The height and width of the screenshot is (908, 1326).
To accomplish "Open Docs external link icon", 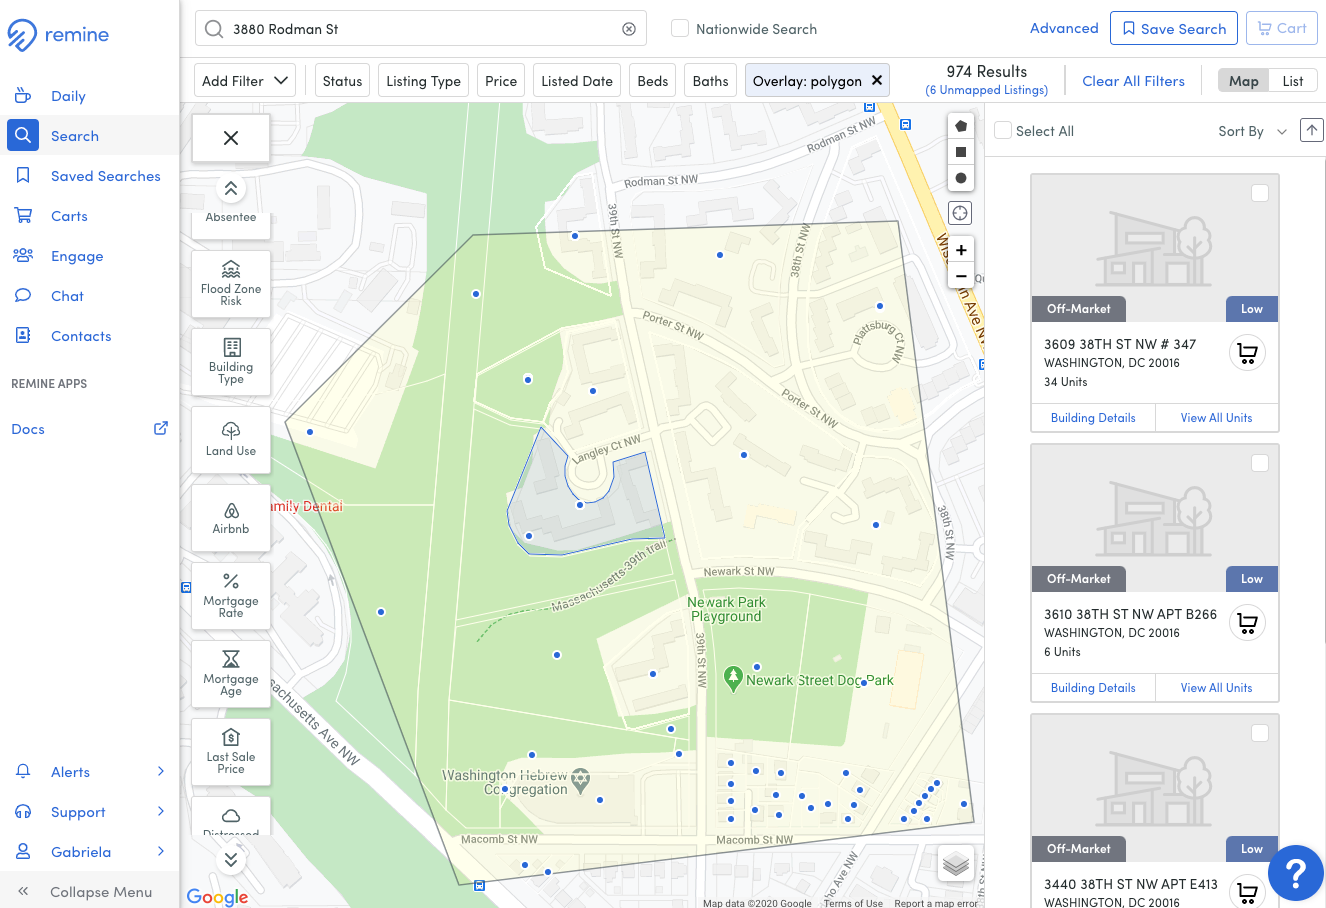I will click(160, 428).
